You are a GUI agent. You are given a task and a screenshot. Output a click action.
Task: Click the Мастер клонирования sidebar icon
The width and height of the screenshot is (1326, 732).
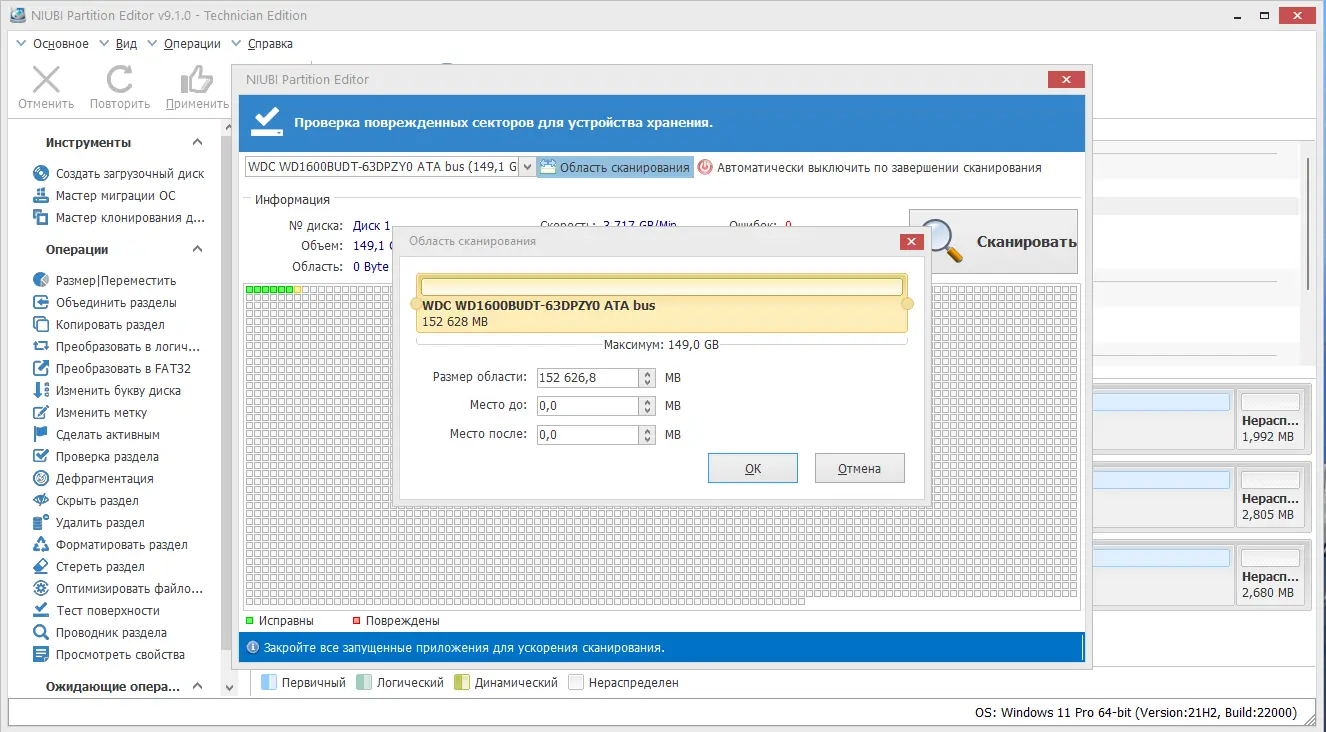click(x=41, y=217)
